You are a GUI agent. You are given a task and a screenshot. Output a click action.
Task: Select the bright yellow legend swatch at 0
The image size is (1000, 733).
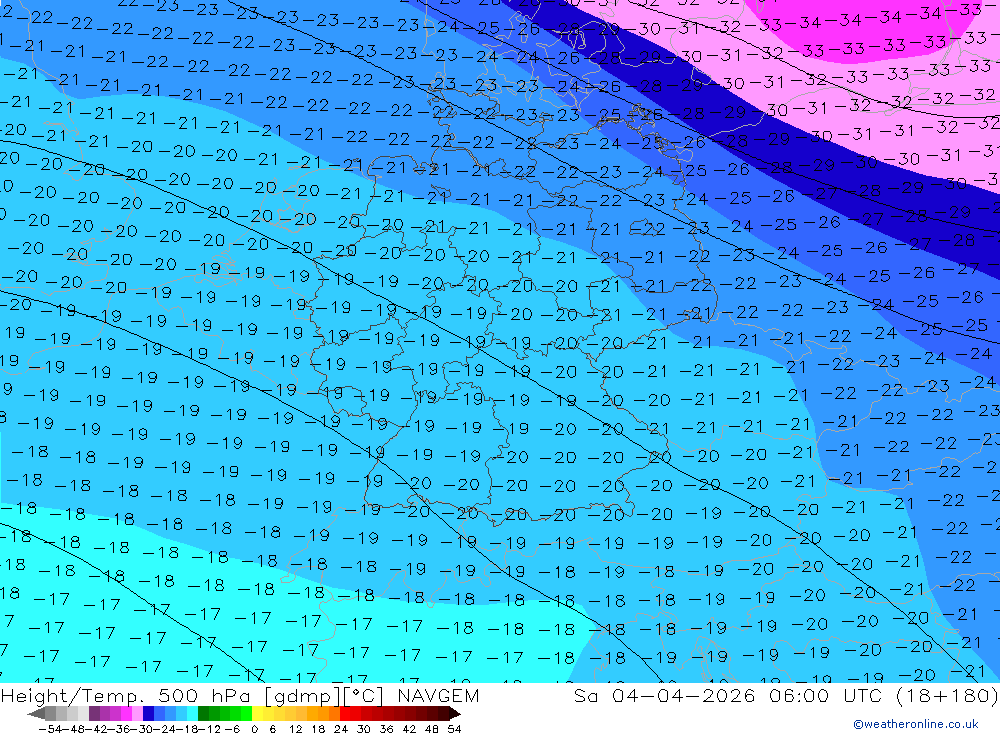[x=258, y=713]
